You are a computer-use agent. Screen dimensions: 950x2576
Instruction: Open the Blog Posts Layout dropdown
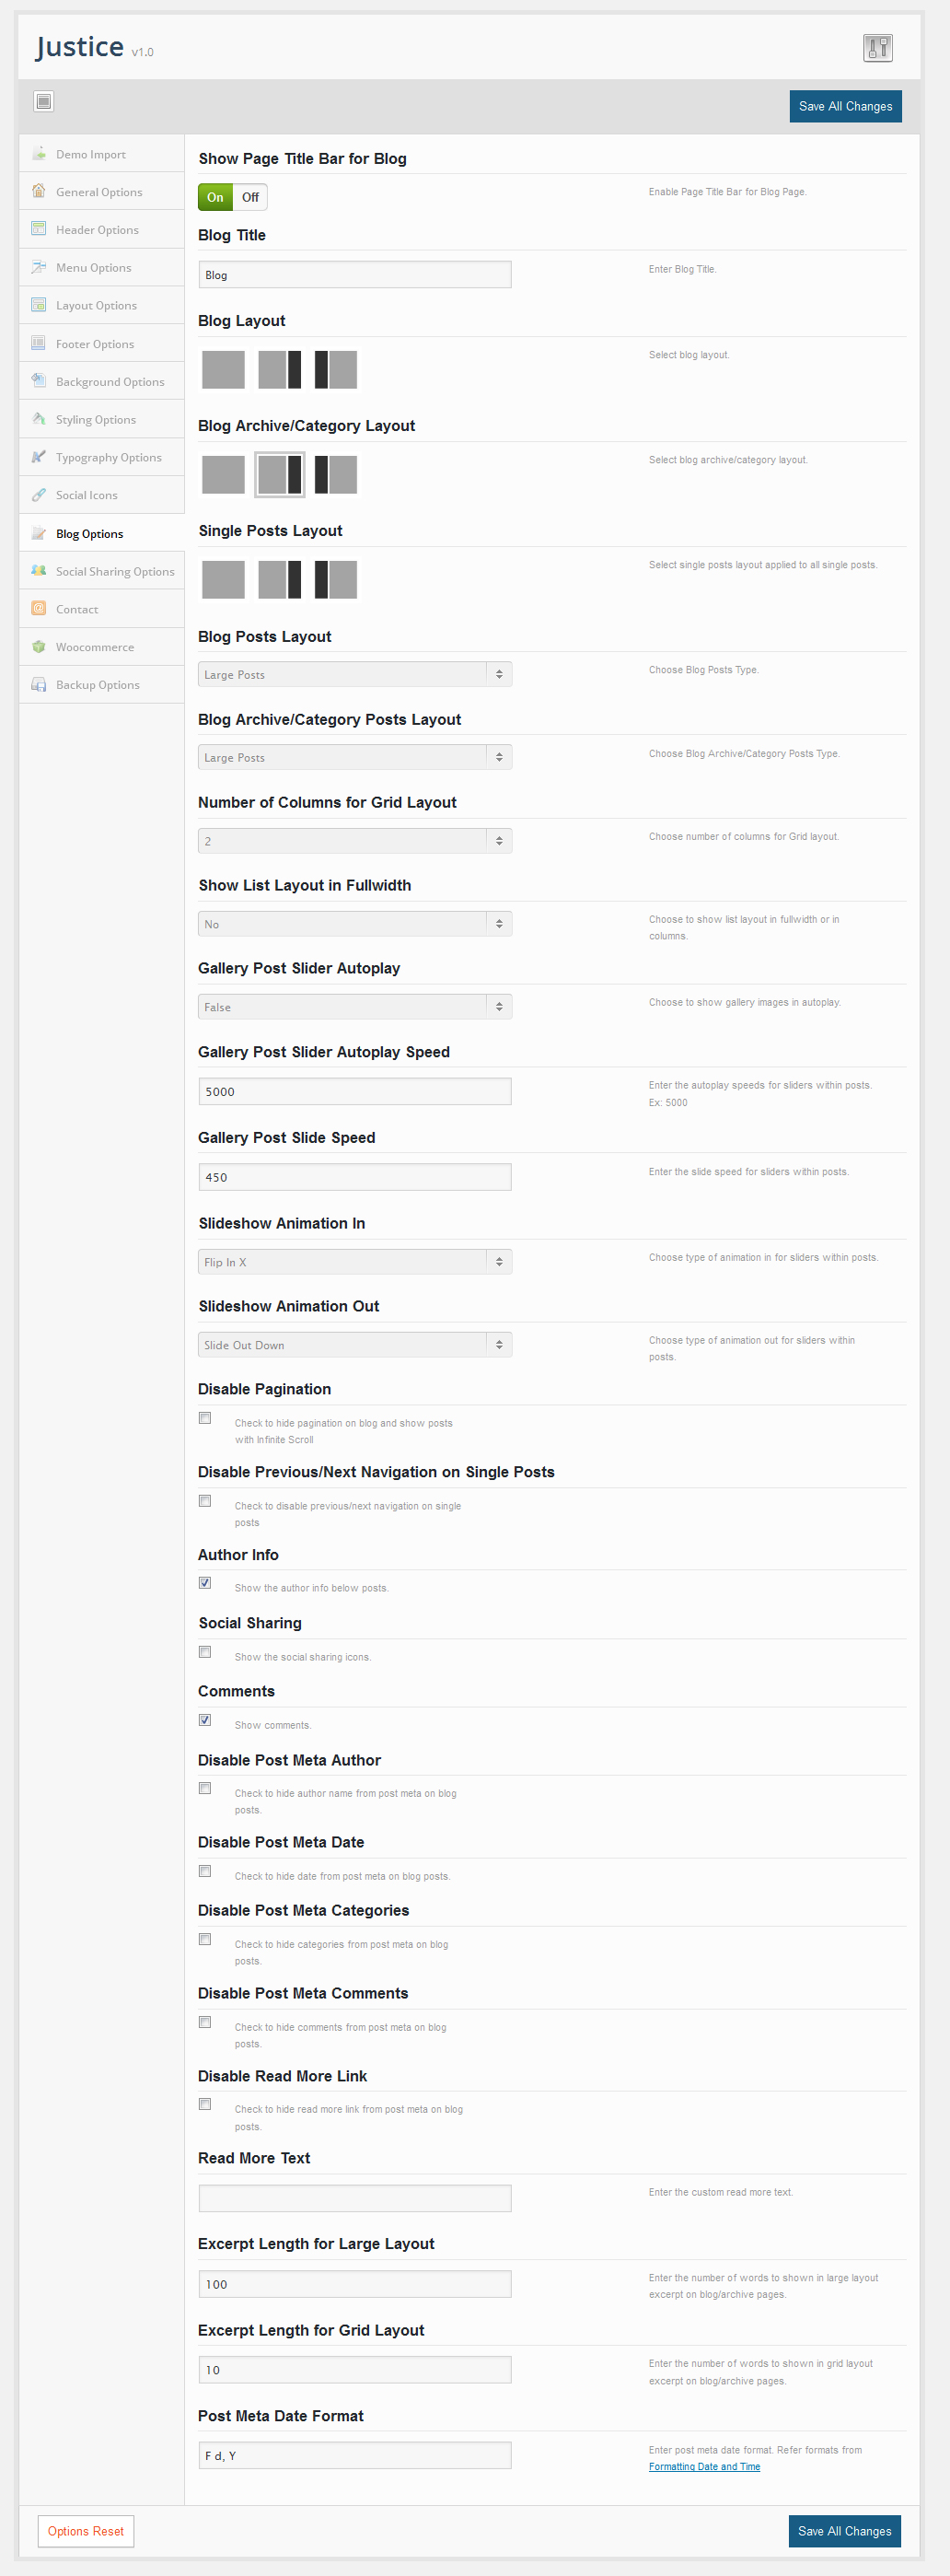click(x=355, y=675)
